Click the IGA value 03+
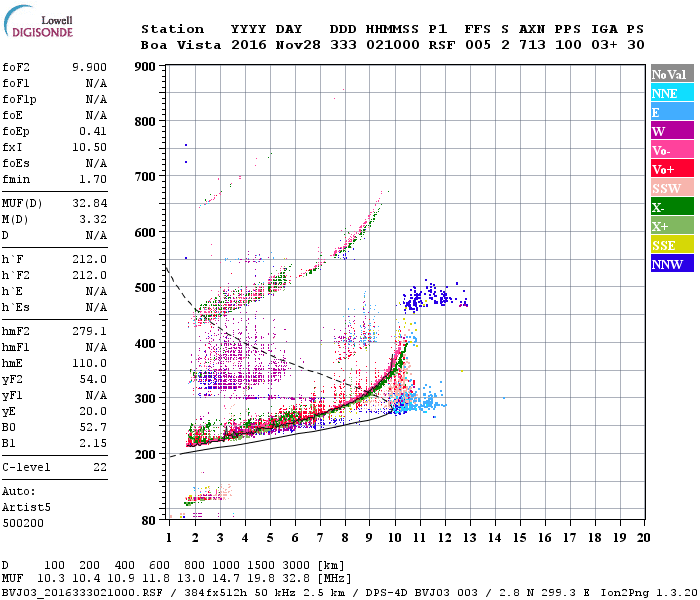 [x=604, y=45]
